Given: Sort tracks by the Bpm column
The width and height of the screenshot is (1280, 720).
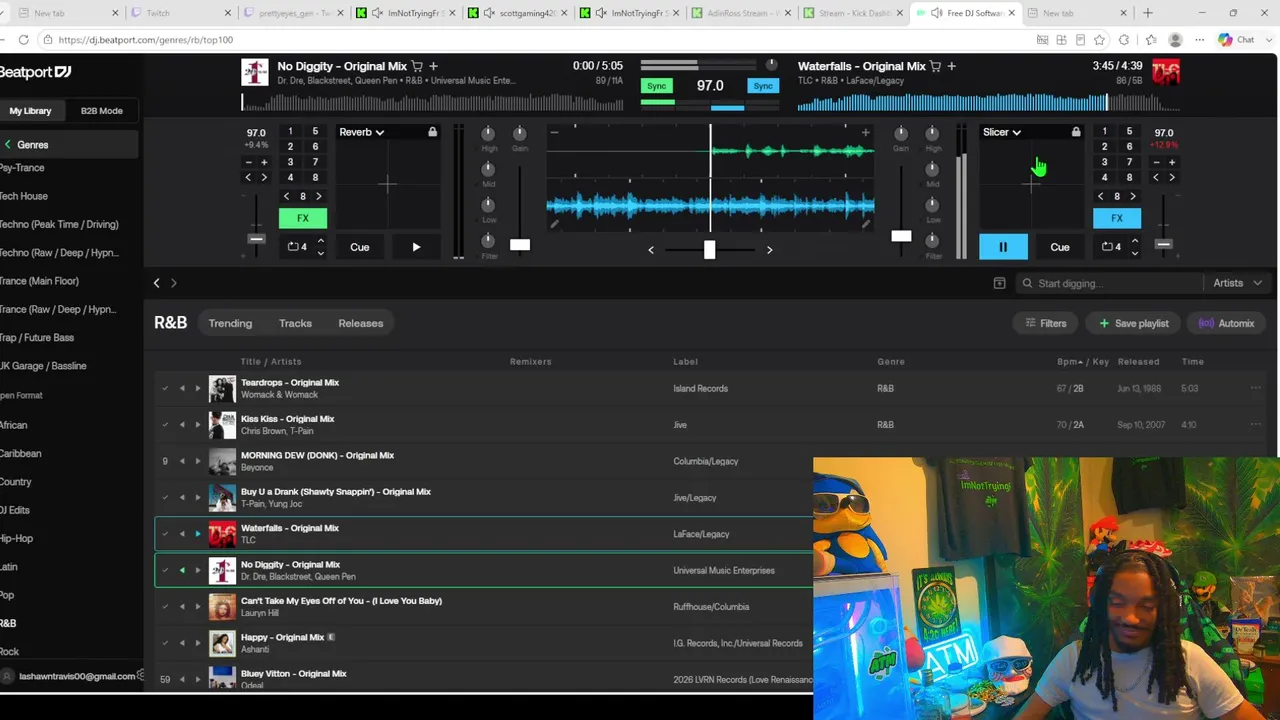Looking at the screenshot, I should 1070,362.
